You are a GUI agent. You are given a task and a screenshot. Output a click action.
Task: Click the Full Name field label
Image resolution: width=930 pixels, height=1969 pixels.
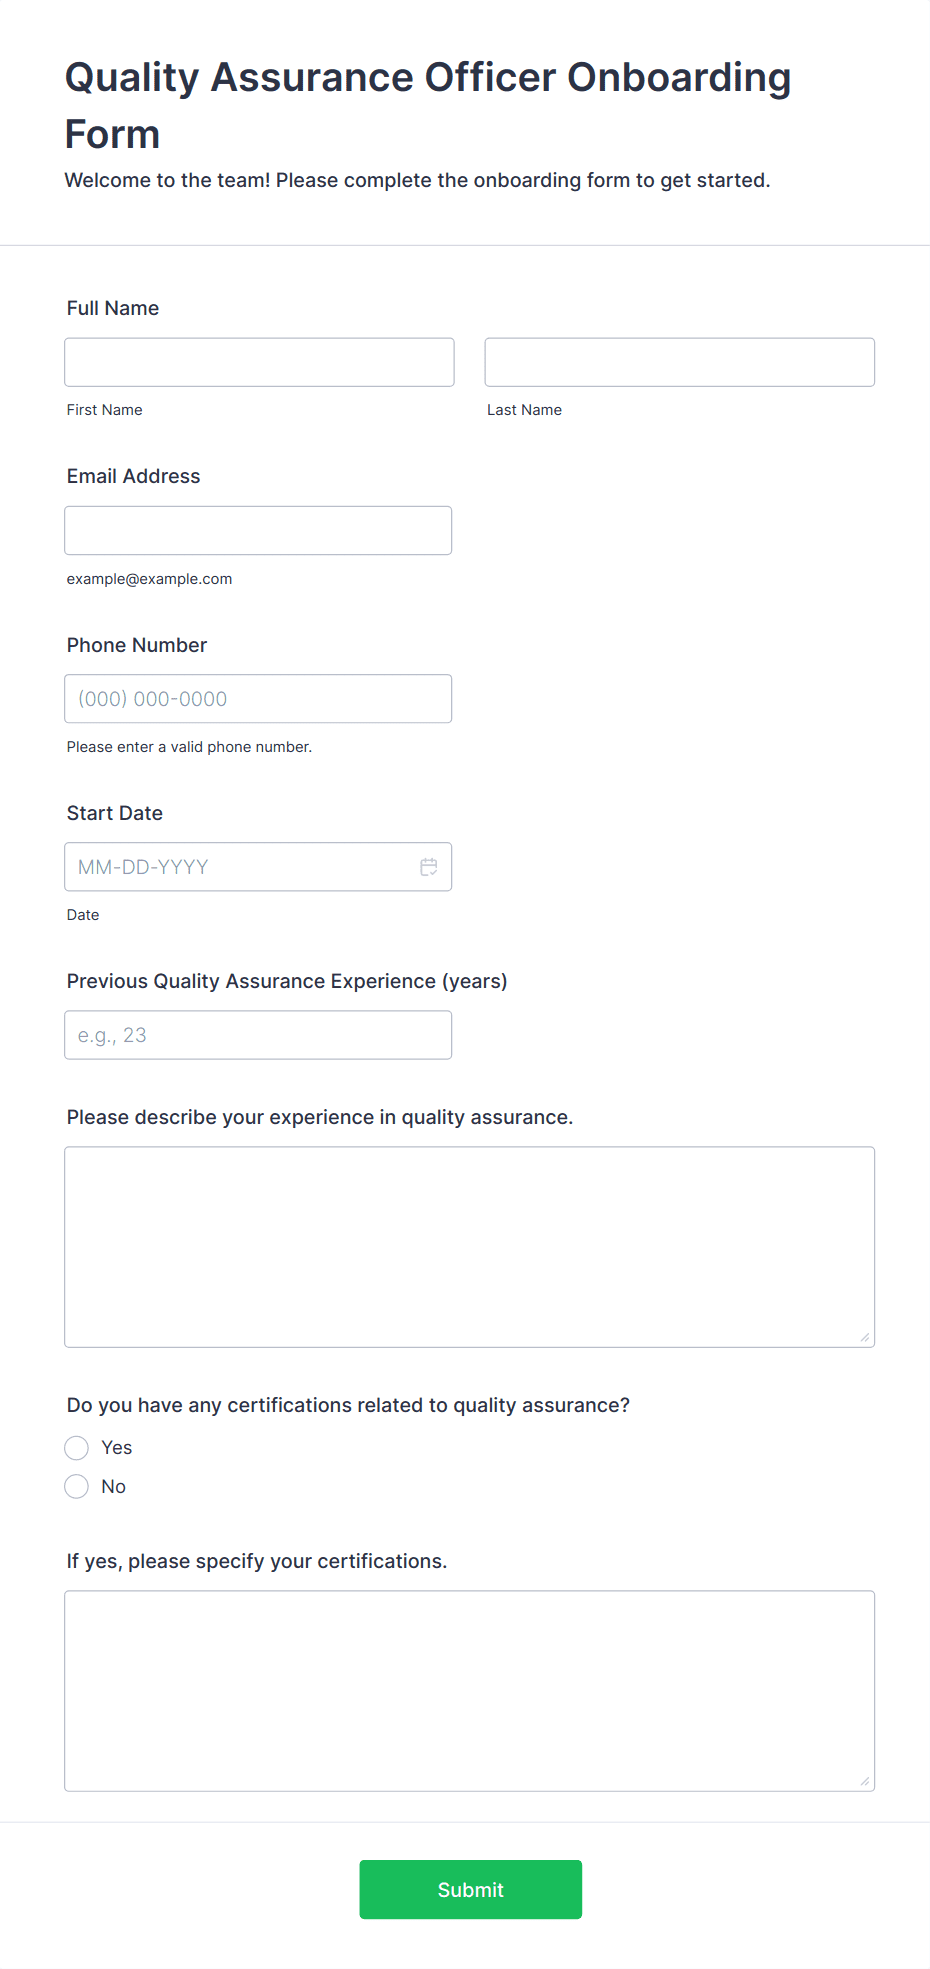[113, 308]
